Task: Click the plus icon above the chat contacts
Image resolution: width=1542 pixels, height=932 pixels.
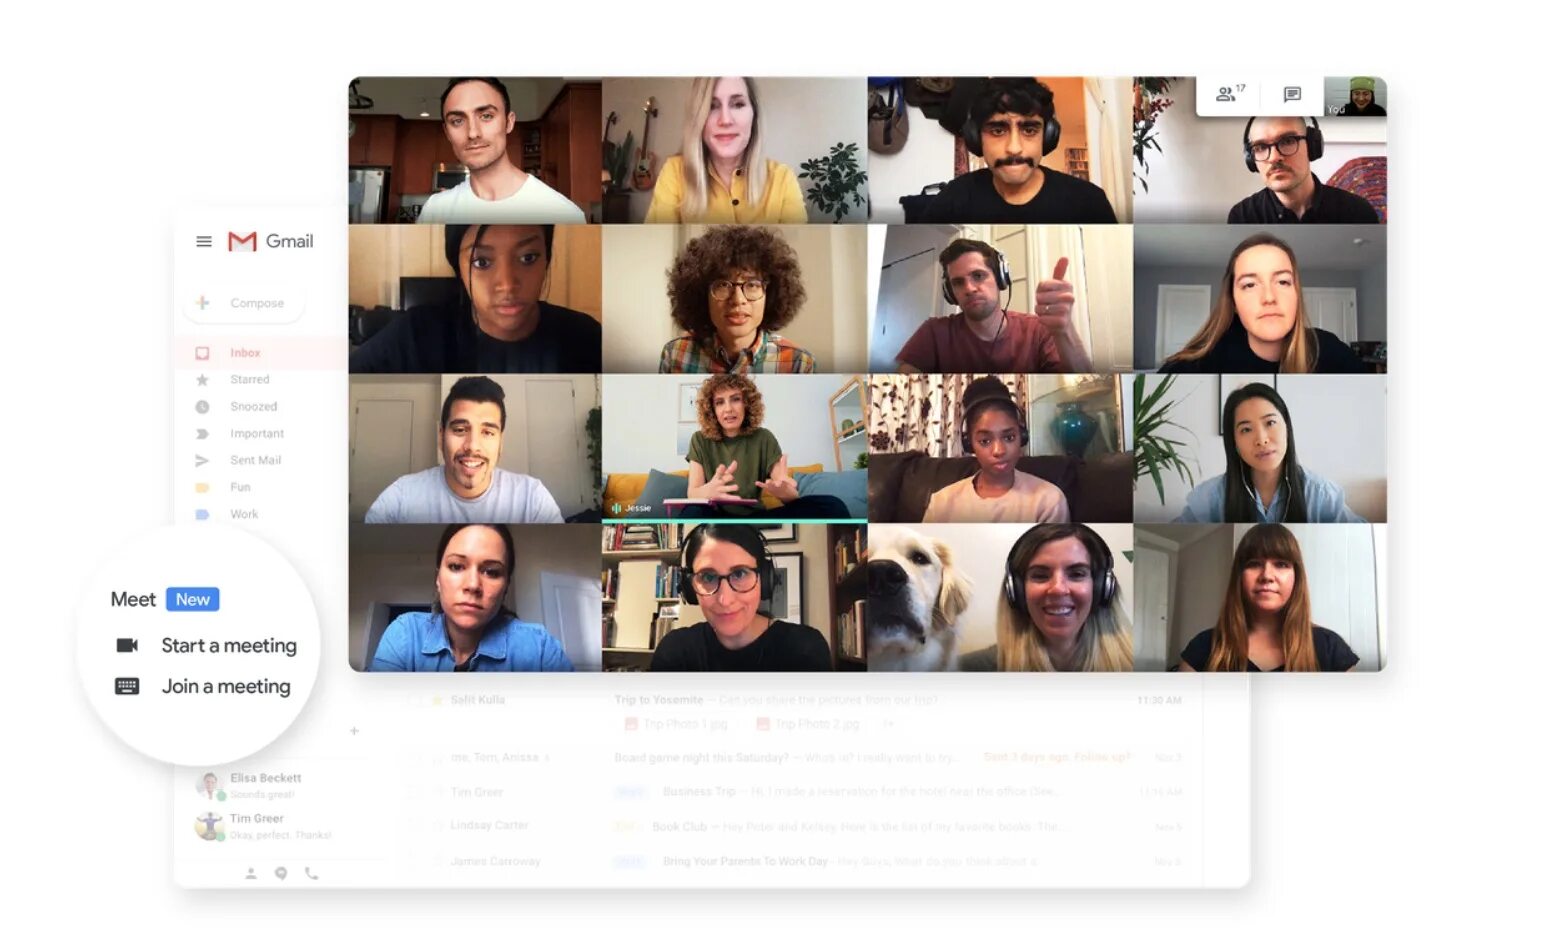Action: pos(354,731)
